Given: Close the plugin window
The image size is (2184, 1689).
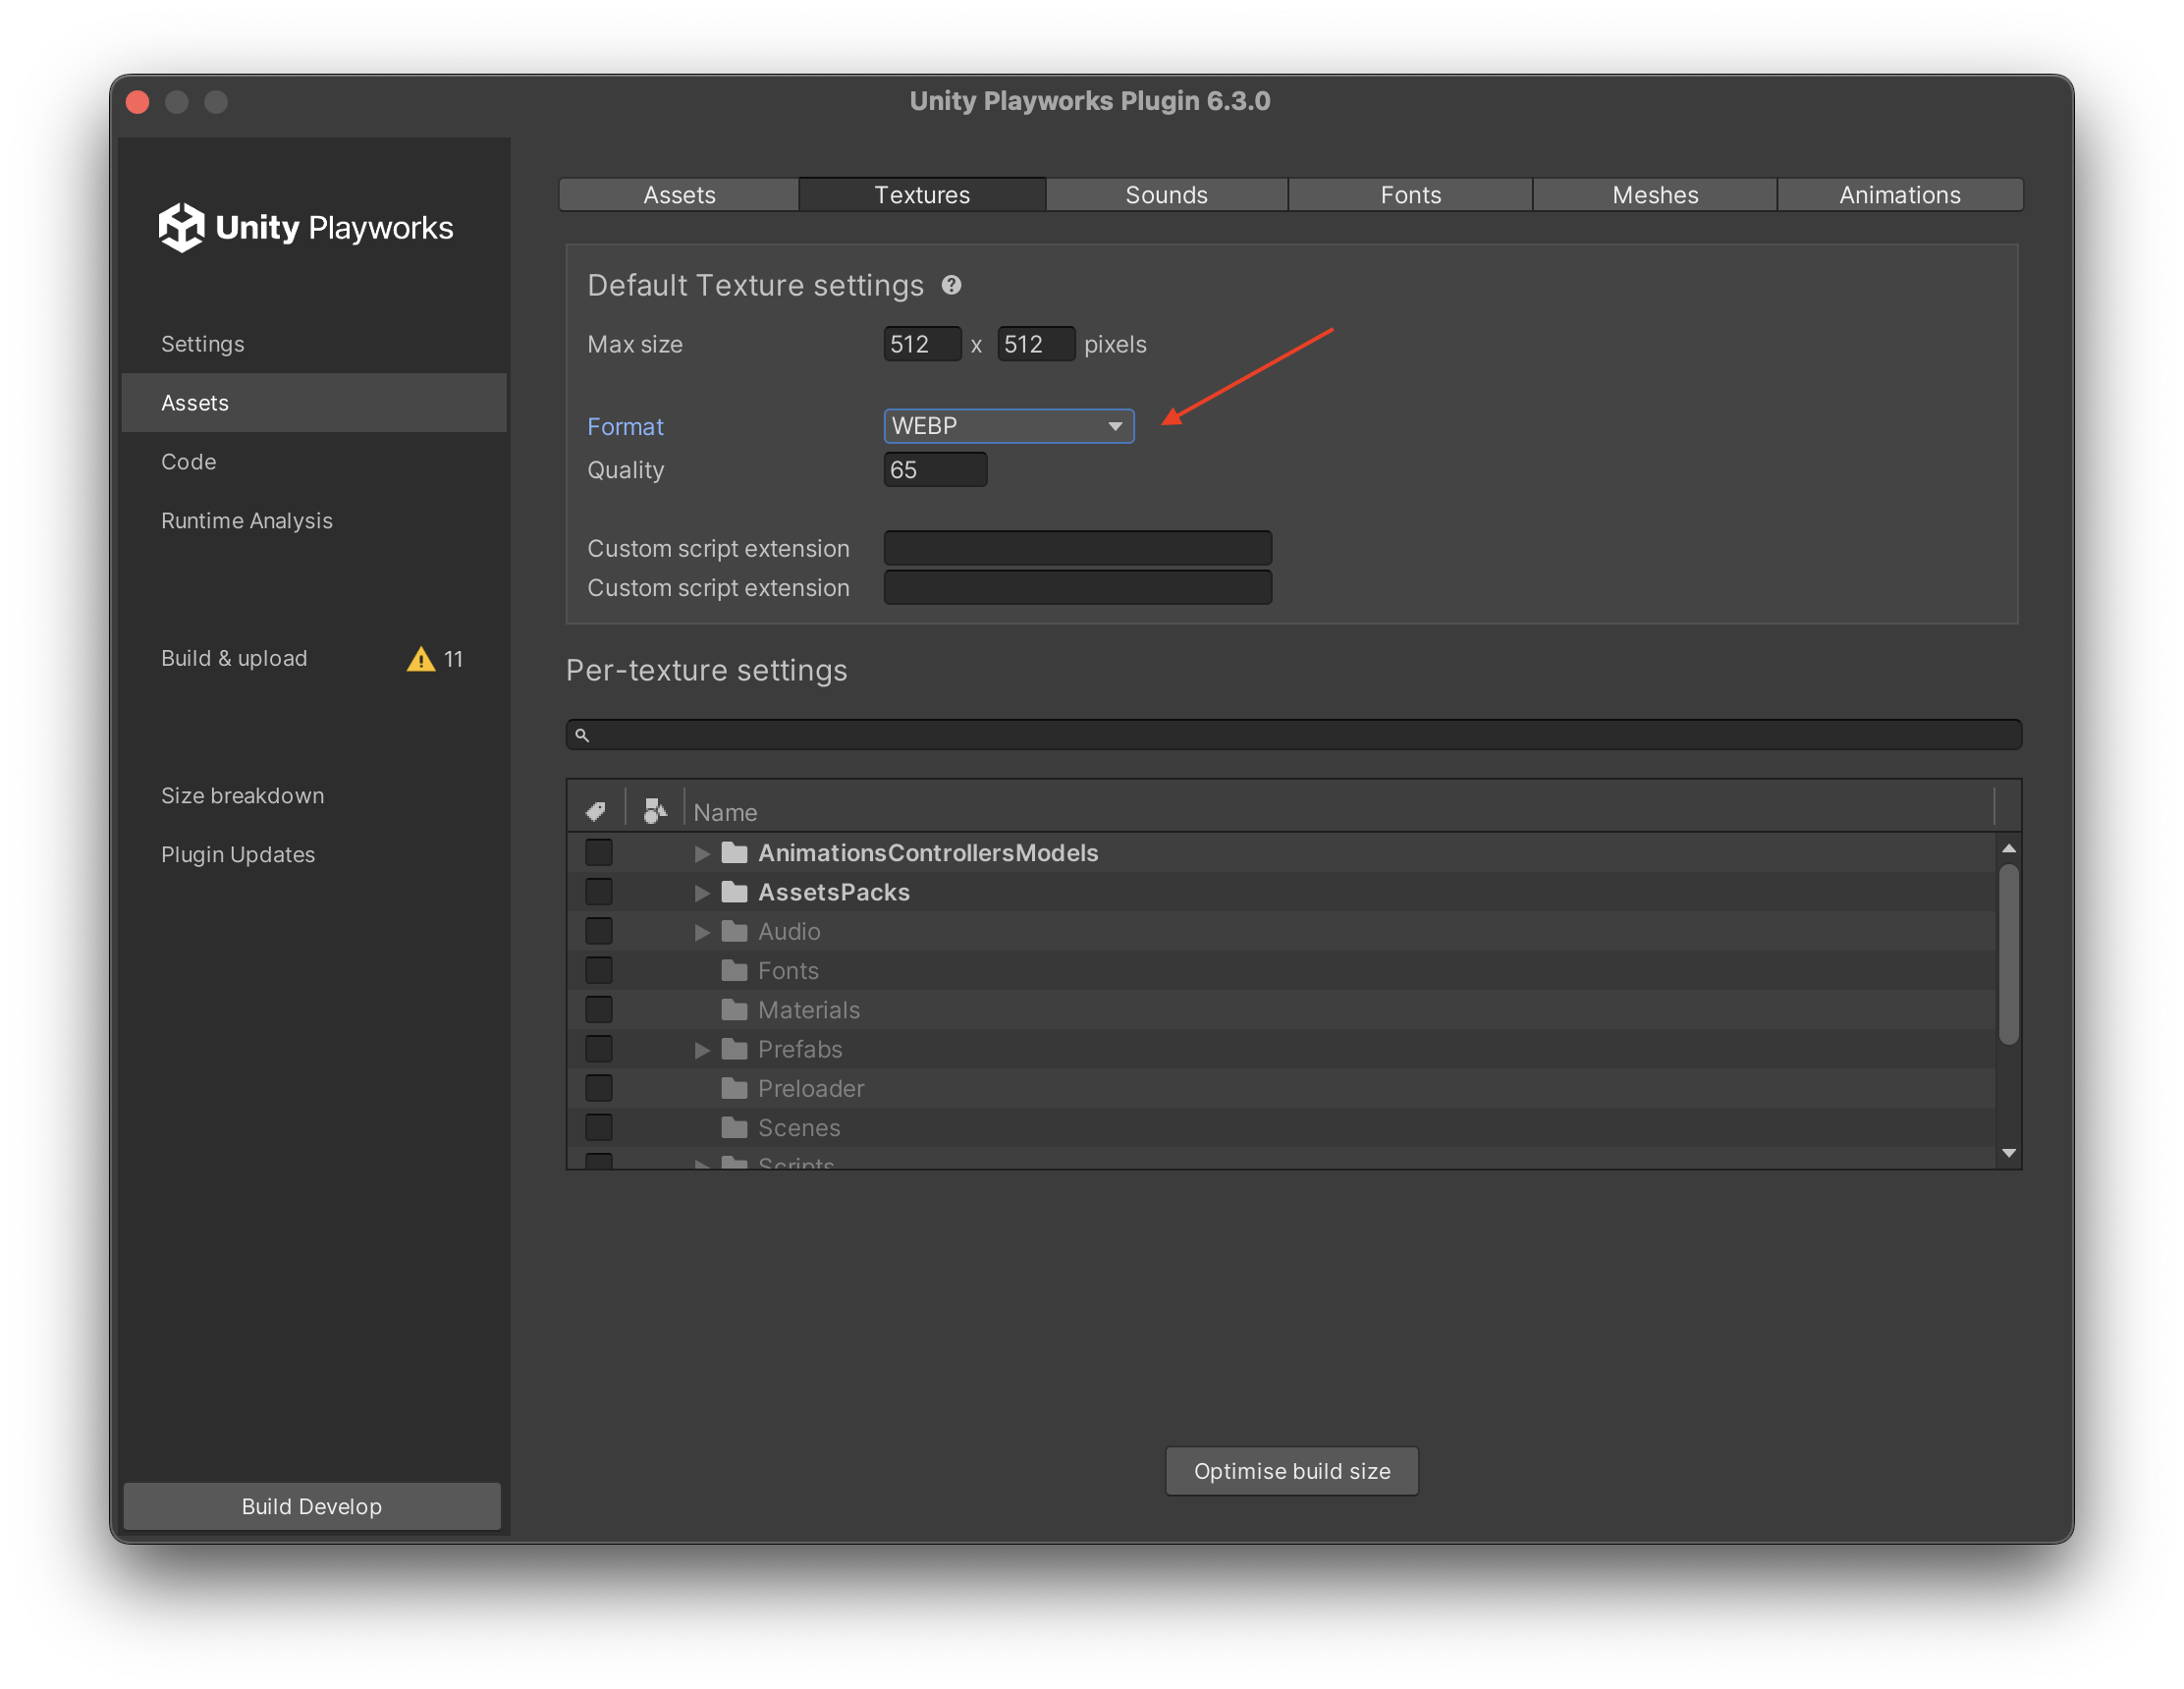Looking at the screenshot, I should coord(138,102).
